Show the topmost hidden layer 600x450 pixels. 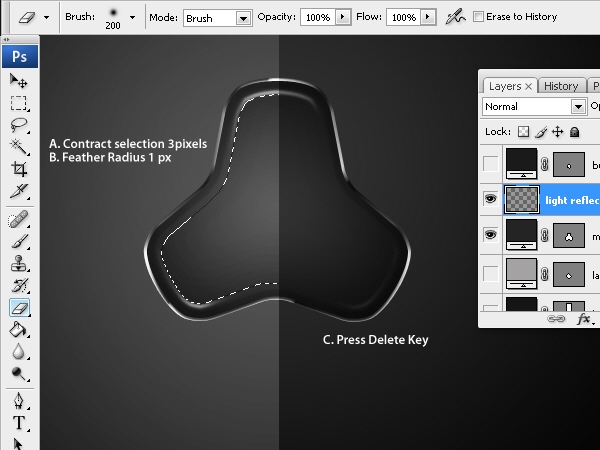[490, 162]
